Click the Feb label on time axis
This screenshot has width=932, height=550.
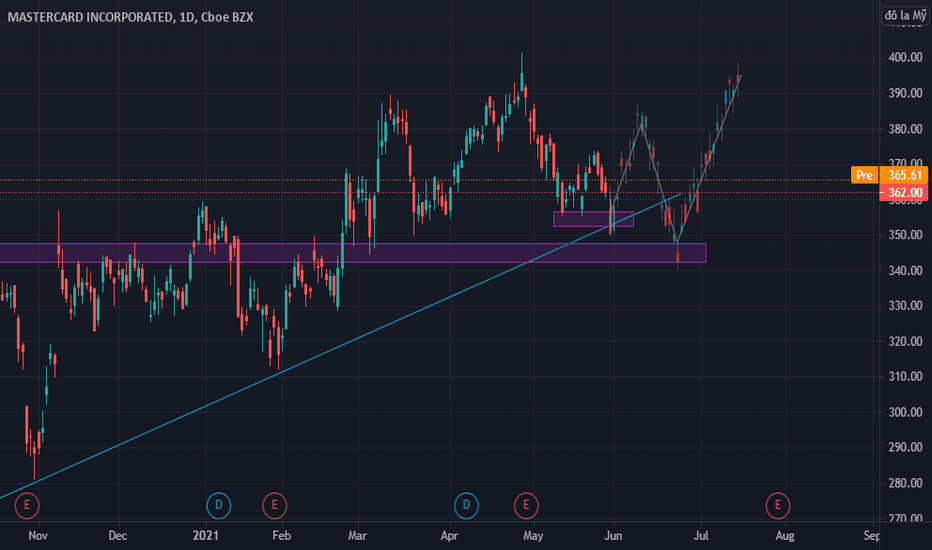(x=282, y=536)
